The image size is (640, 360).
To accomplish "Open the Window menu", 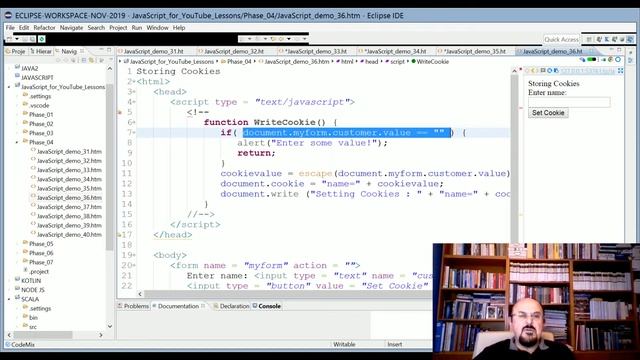I will (x=157, y=28).
